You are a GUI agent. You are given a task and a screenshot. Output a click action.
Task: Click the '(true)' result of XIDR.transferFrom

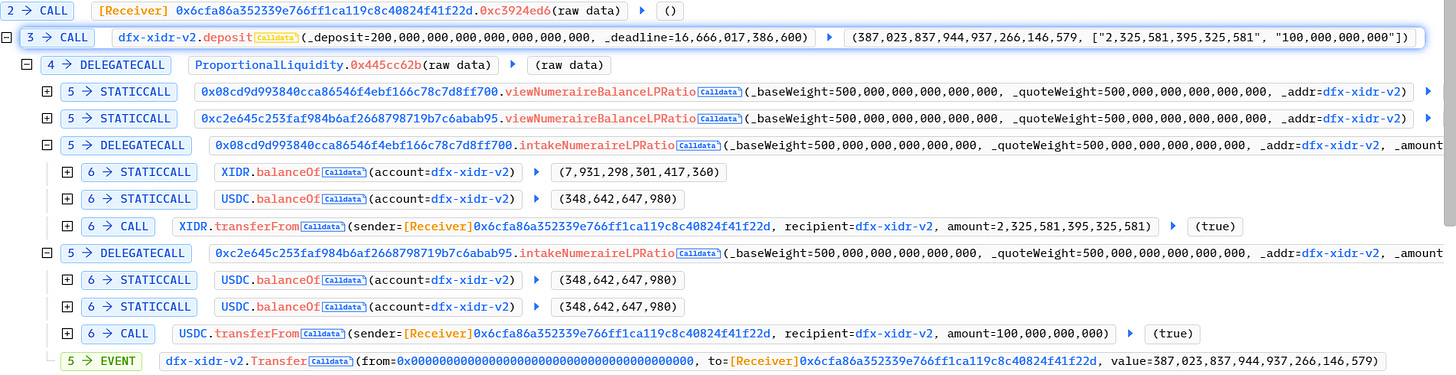point(1215,226)
